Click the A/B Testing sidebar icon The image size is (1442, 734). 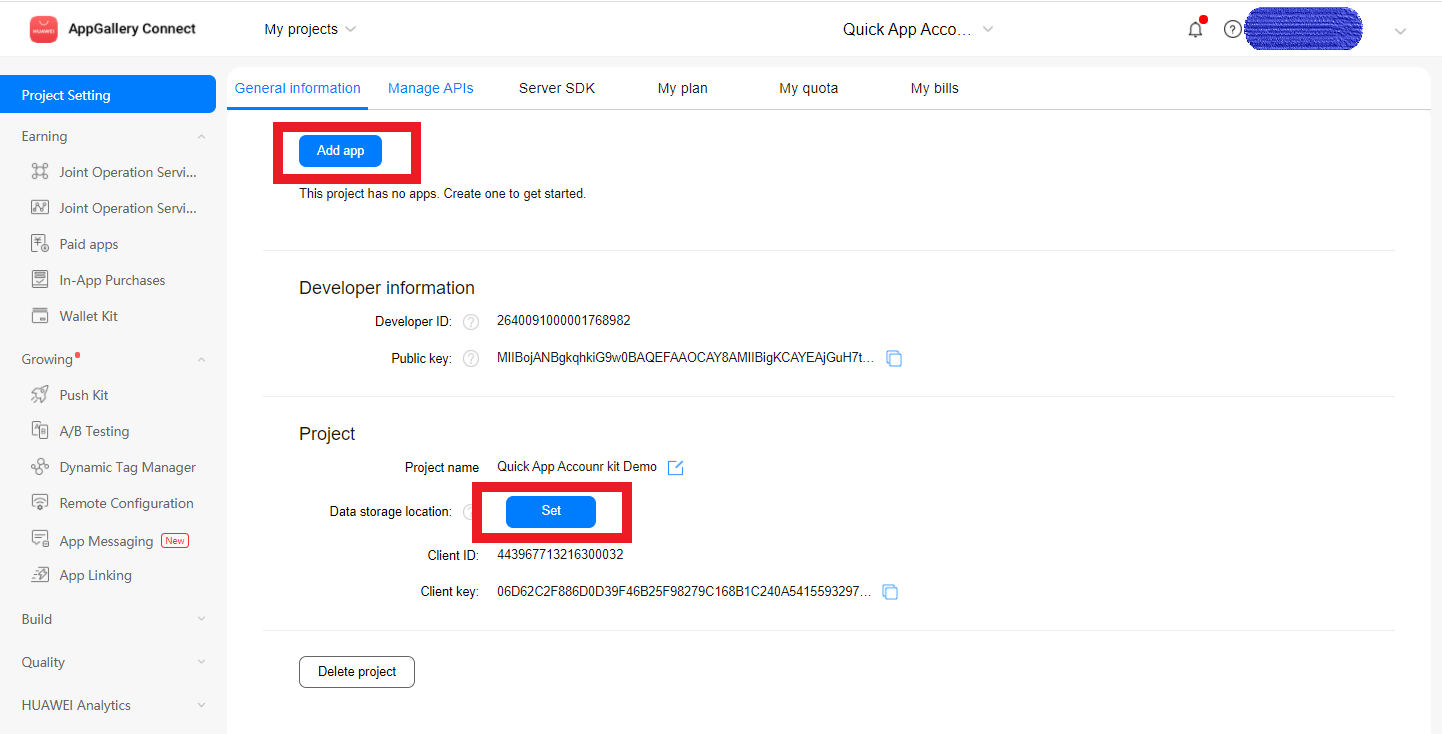coord(40,431)
